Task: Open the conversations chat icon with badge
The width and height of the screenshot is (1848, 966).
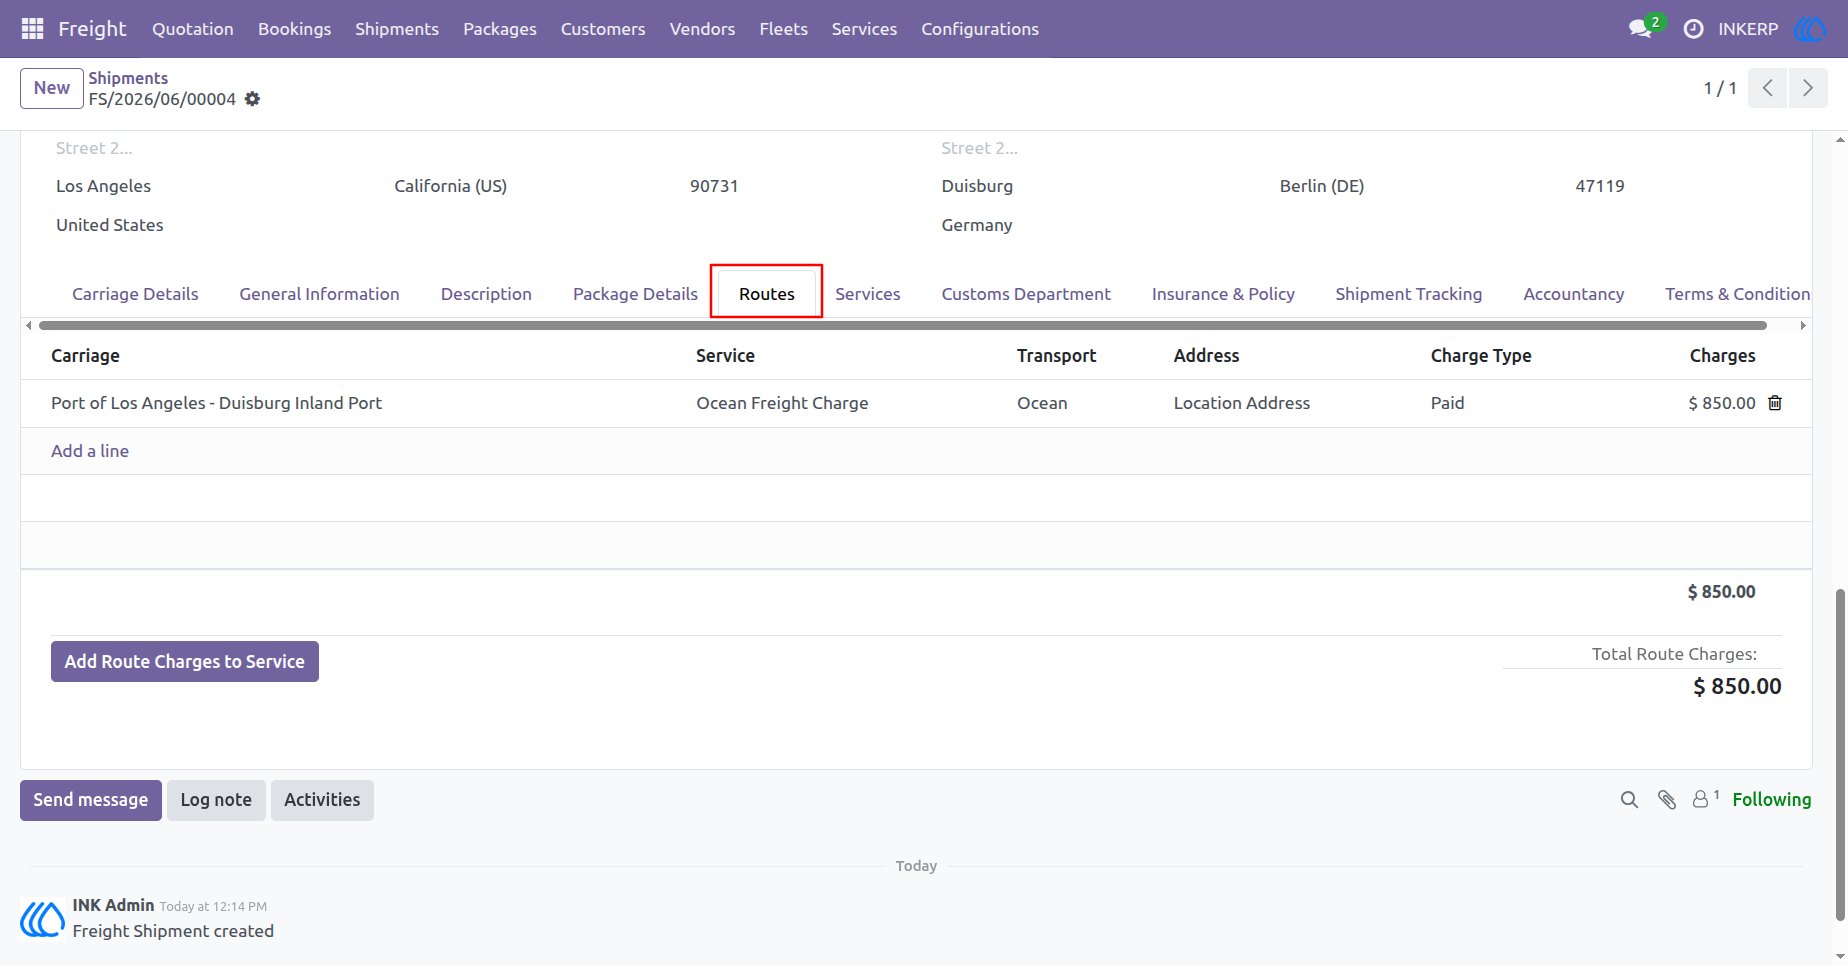Action: coord(1642,28)
